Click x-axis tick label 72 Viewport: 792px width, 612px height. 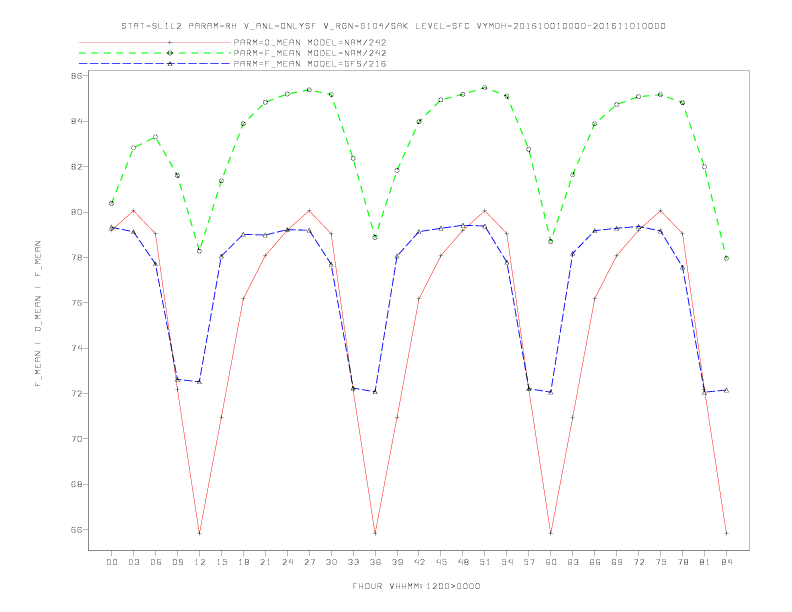pos(639,562)
